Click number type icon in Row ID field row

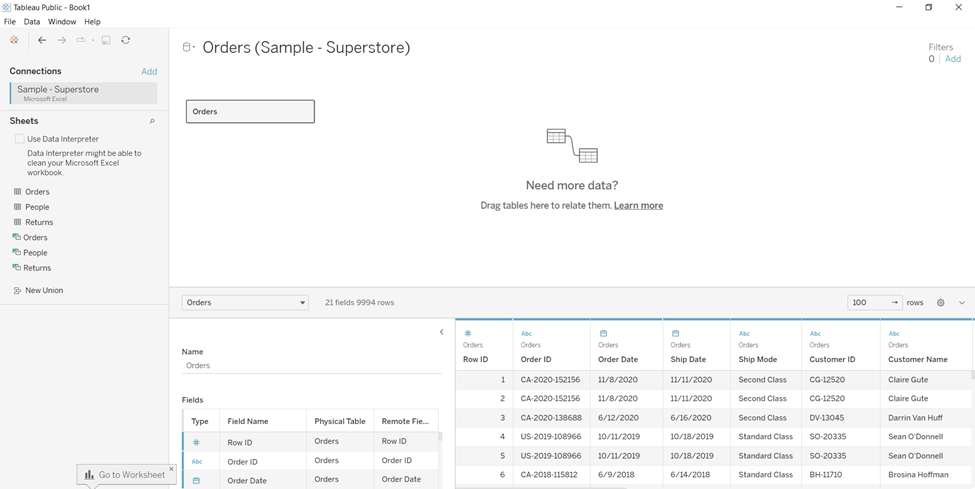tap(196, 442)
